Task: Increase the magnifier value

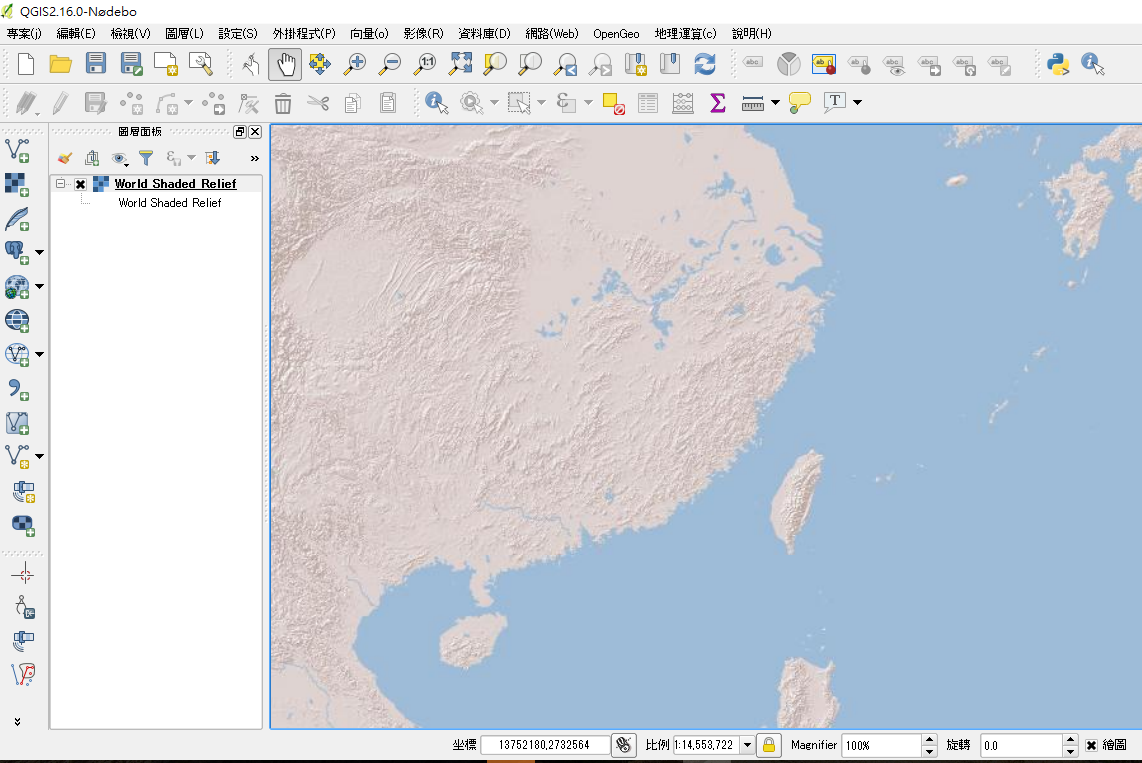Action: [929, 740]
